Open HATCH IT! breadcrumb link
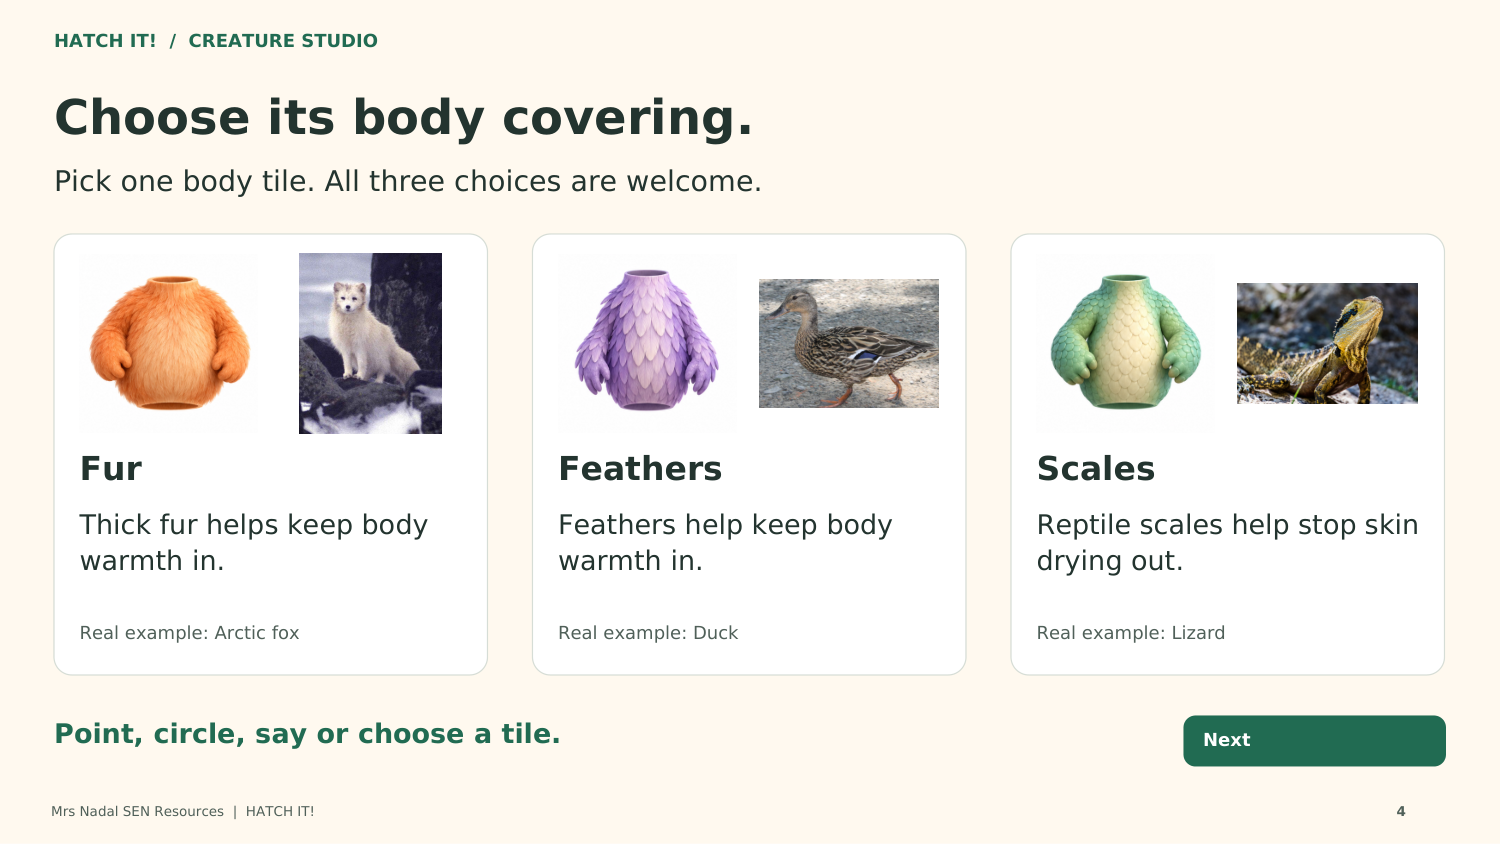 (105, 41)
